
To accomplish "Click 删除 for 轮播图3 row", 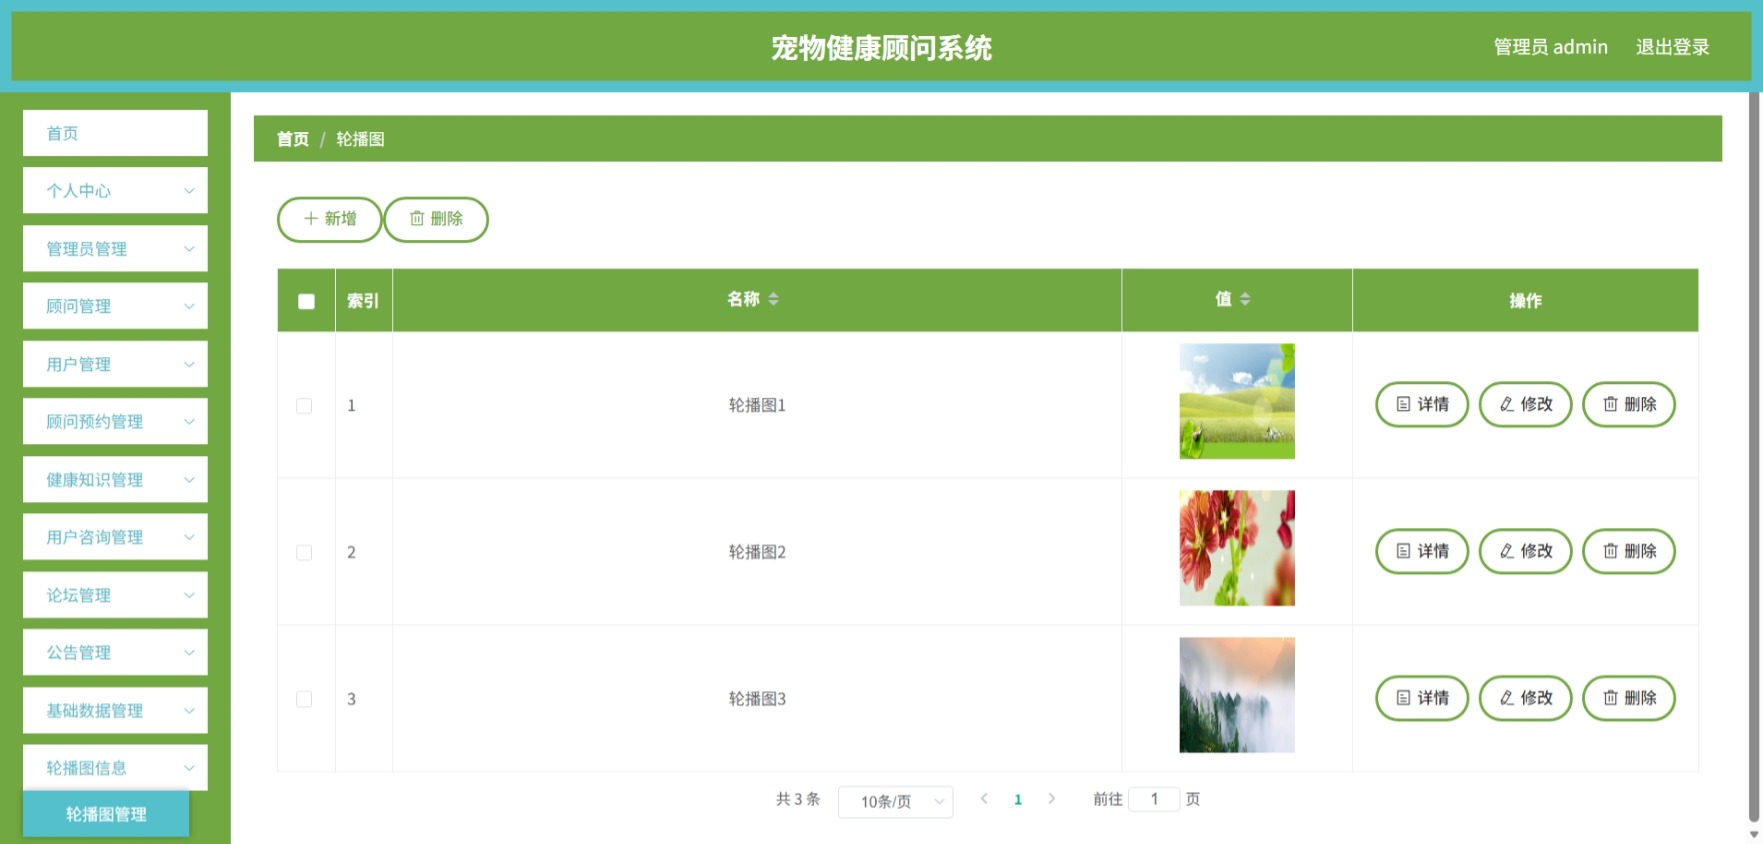I will [x=1629, y=698].
